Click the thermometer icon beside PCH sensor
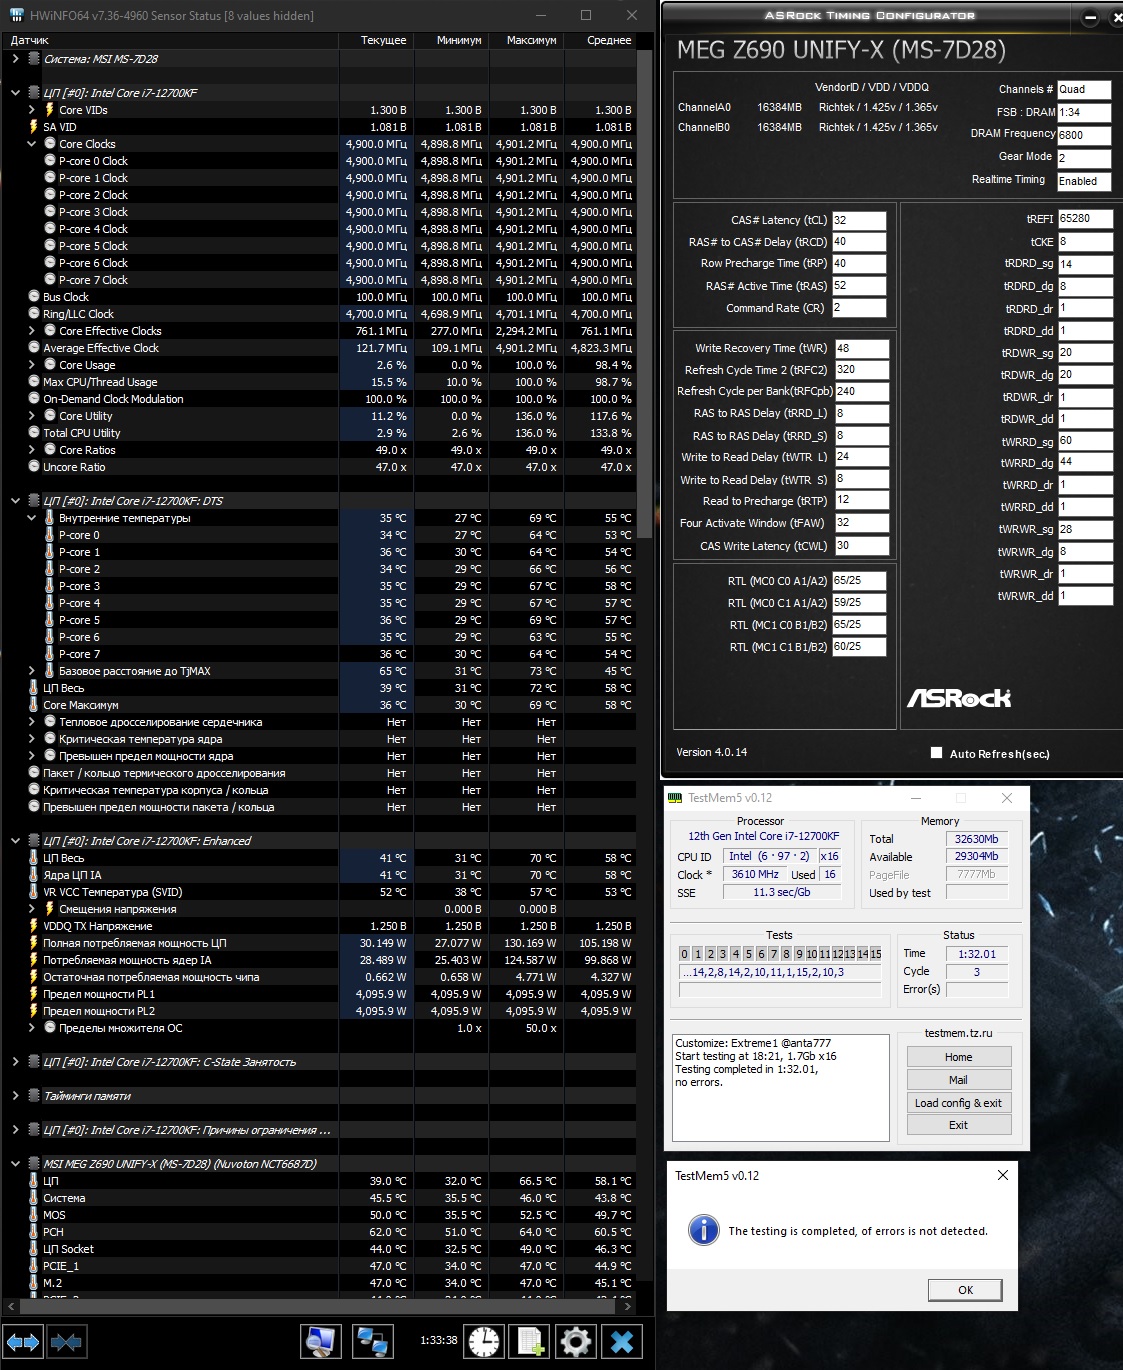Viewport: 1123px width, 1370px height. tap(33, 1232)
